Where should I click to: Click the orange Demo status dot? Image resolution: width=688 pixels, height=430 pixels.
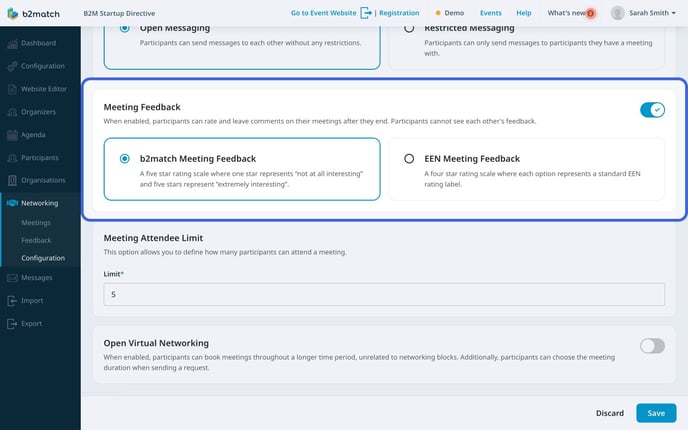438,13
